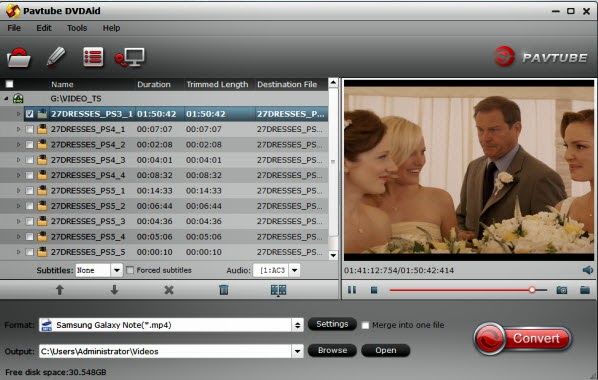Check the 27DRESSES_PS4_3 checkbox

[x=29, y=160]
